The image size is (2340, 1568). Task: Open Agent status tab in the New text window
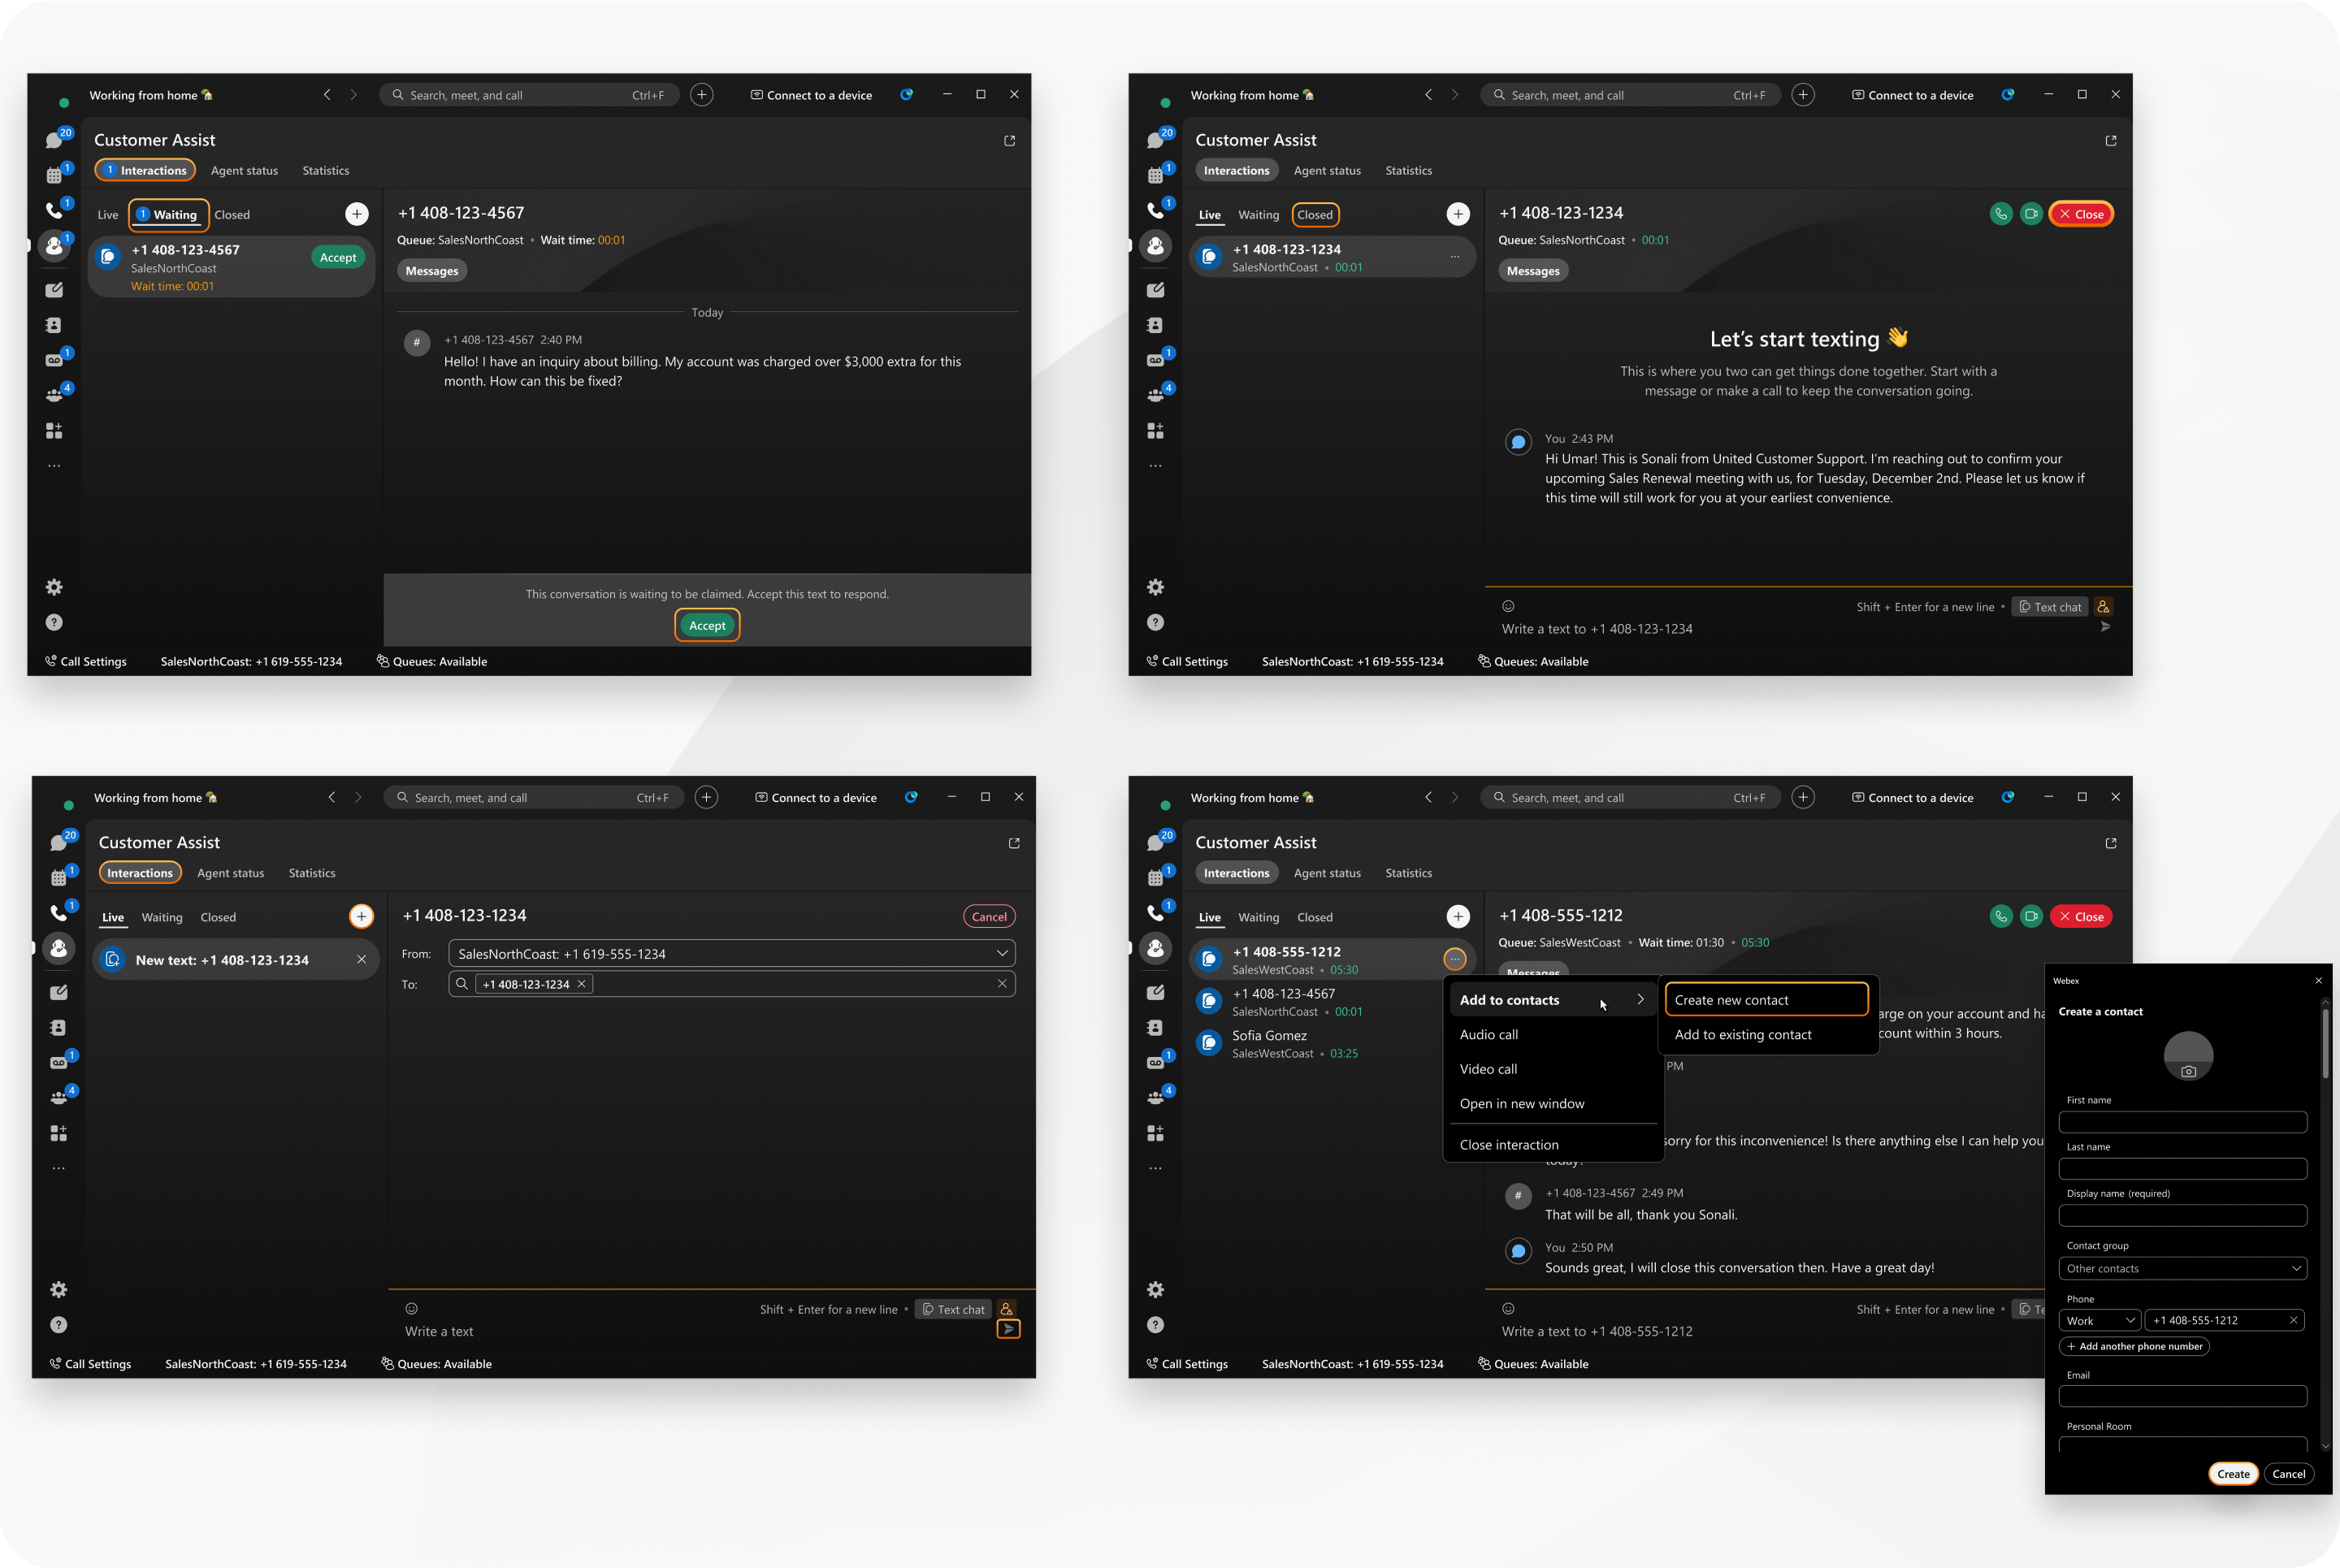231,873
